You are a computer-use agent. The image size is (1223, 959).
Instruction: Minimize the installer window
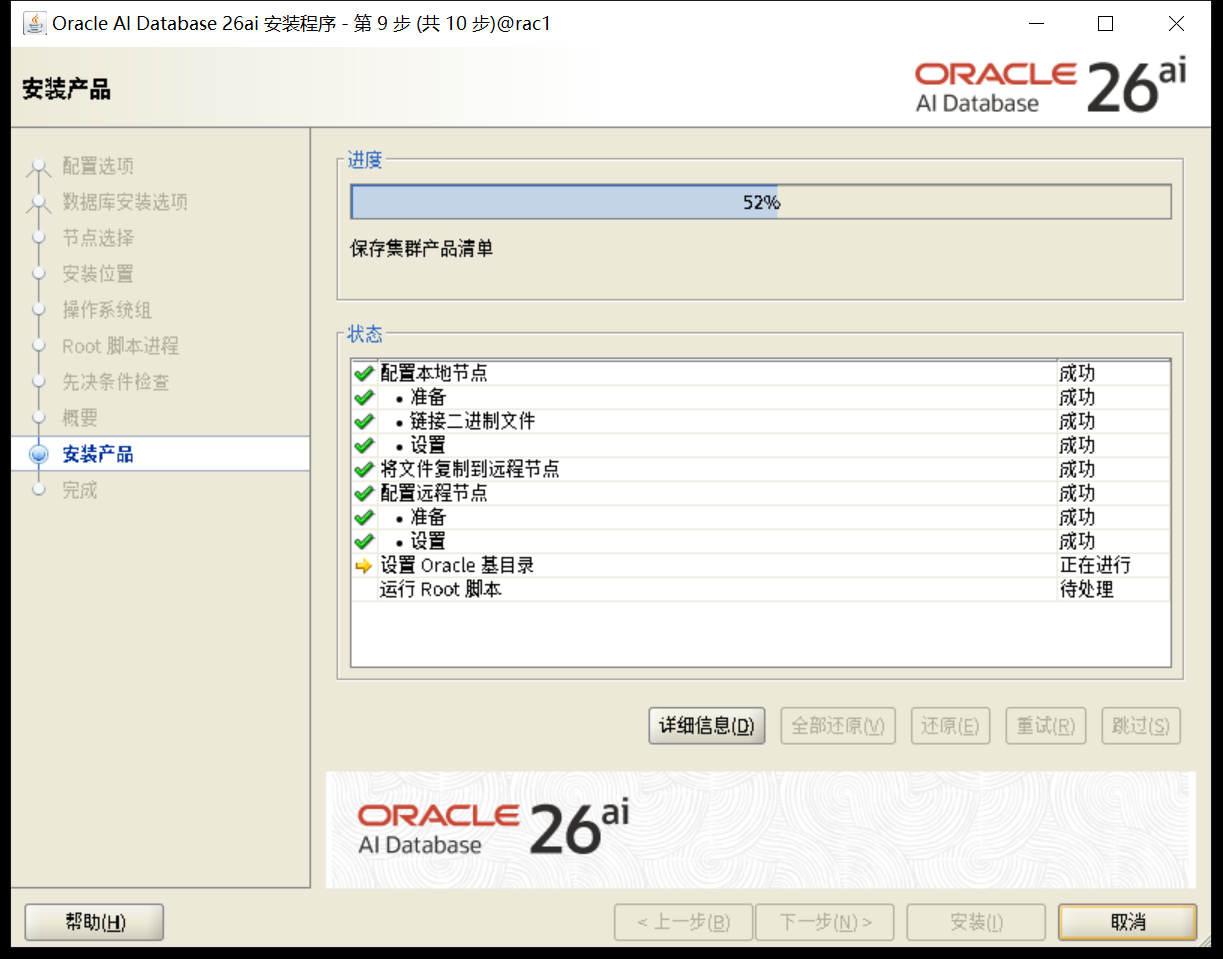(x=1035, y=24)
